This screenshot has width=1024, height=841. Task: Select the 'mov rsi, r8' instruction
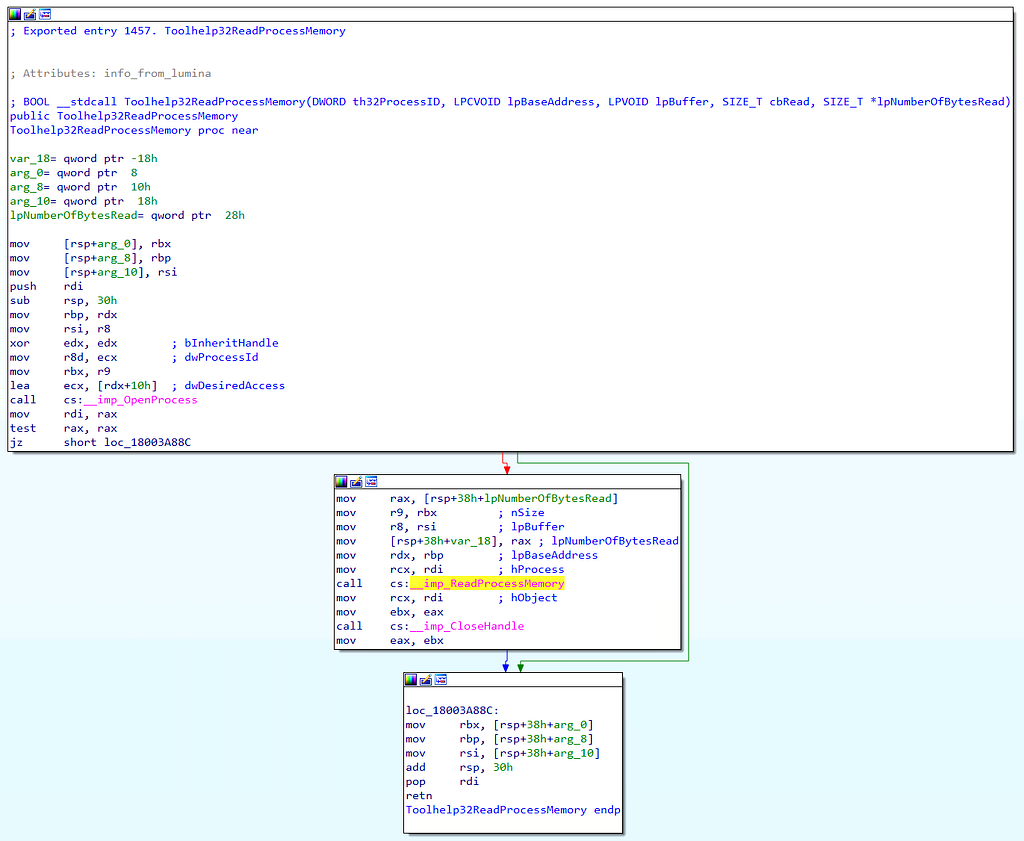click(x=60, y=329)
